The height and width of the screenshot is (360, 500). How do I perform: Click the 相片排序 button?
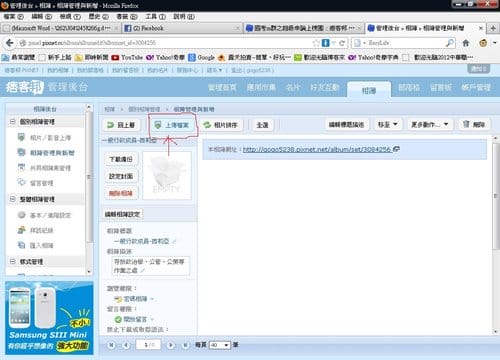click(221, 125)
